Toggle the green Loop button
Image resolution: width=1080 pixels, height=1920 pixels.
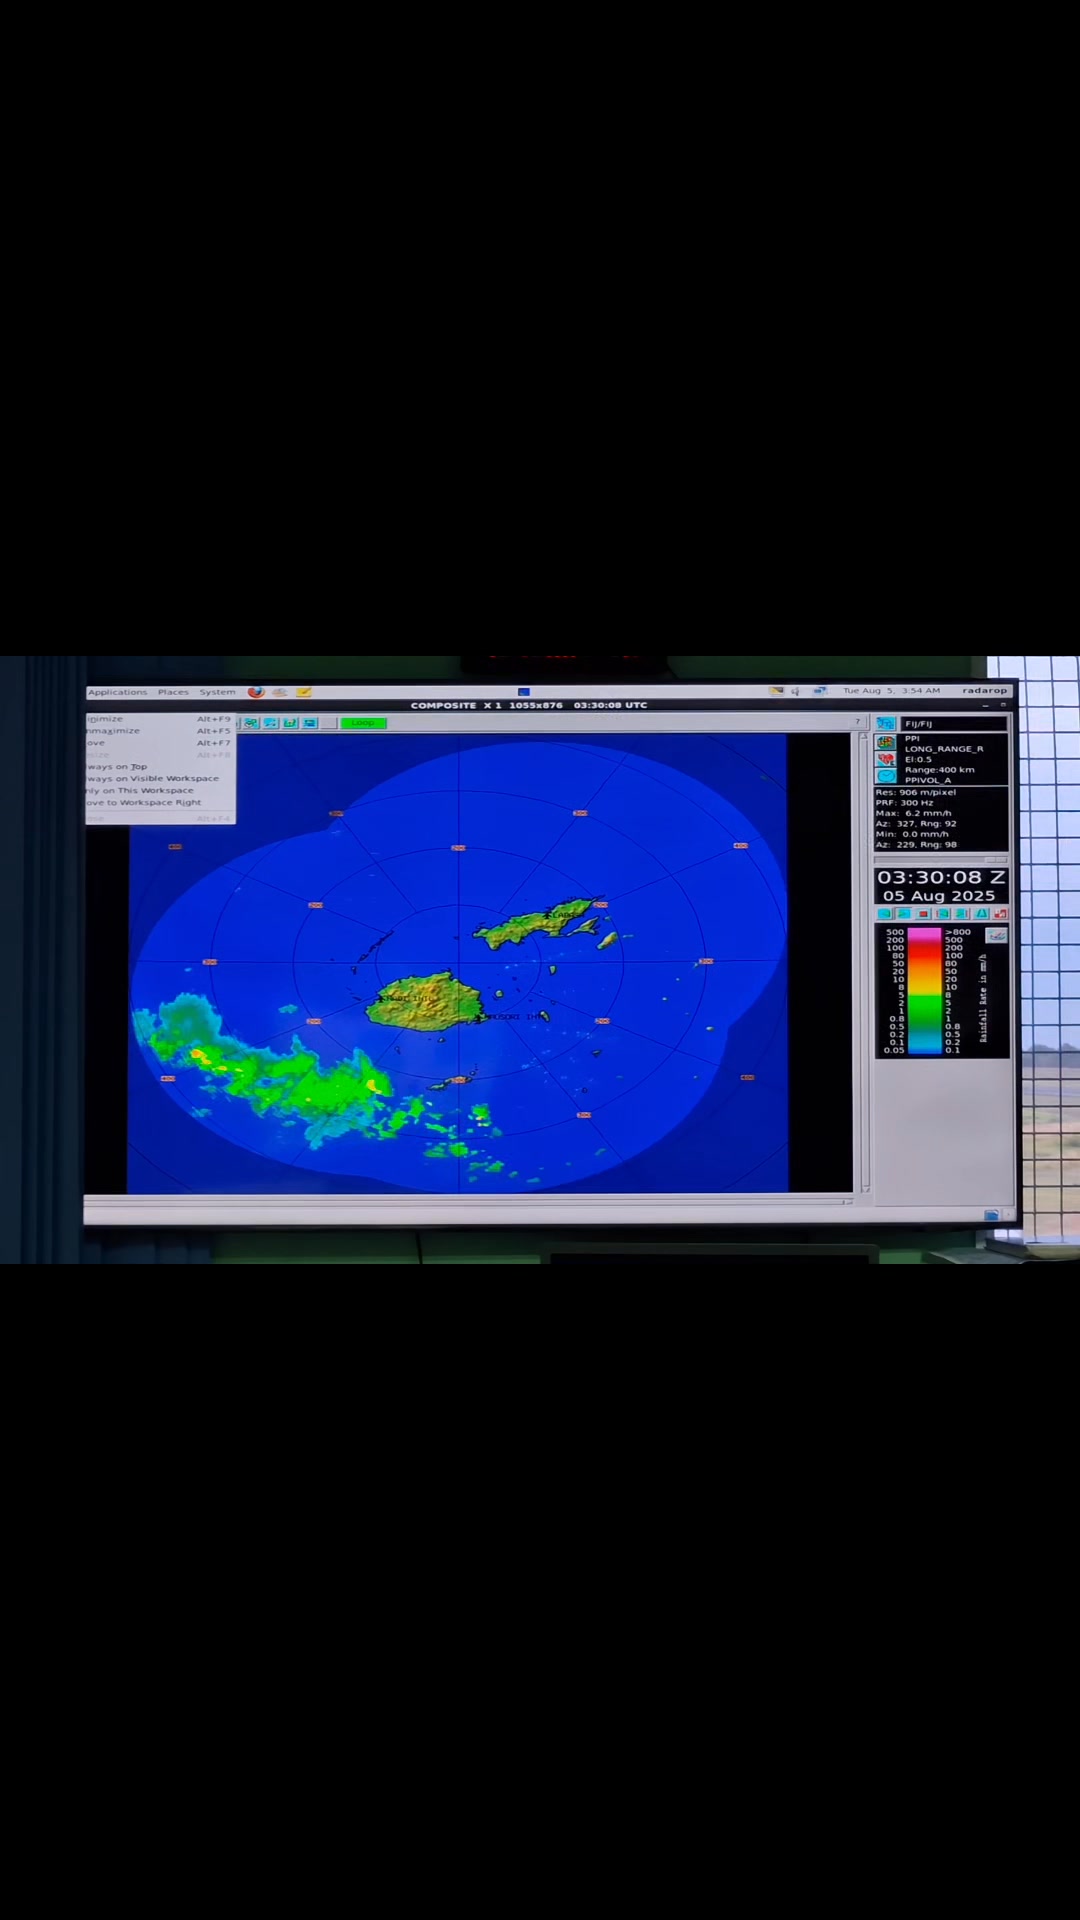coord(363,723)
